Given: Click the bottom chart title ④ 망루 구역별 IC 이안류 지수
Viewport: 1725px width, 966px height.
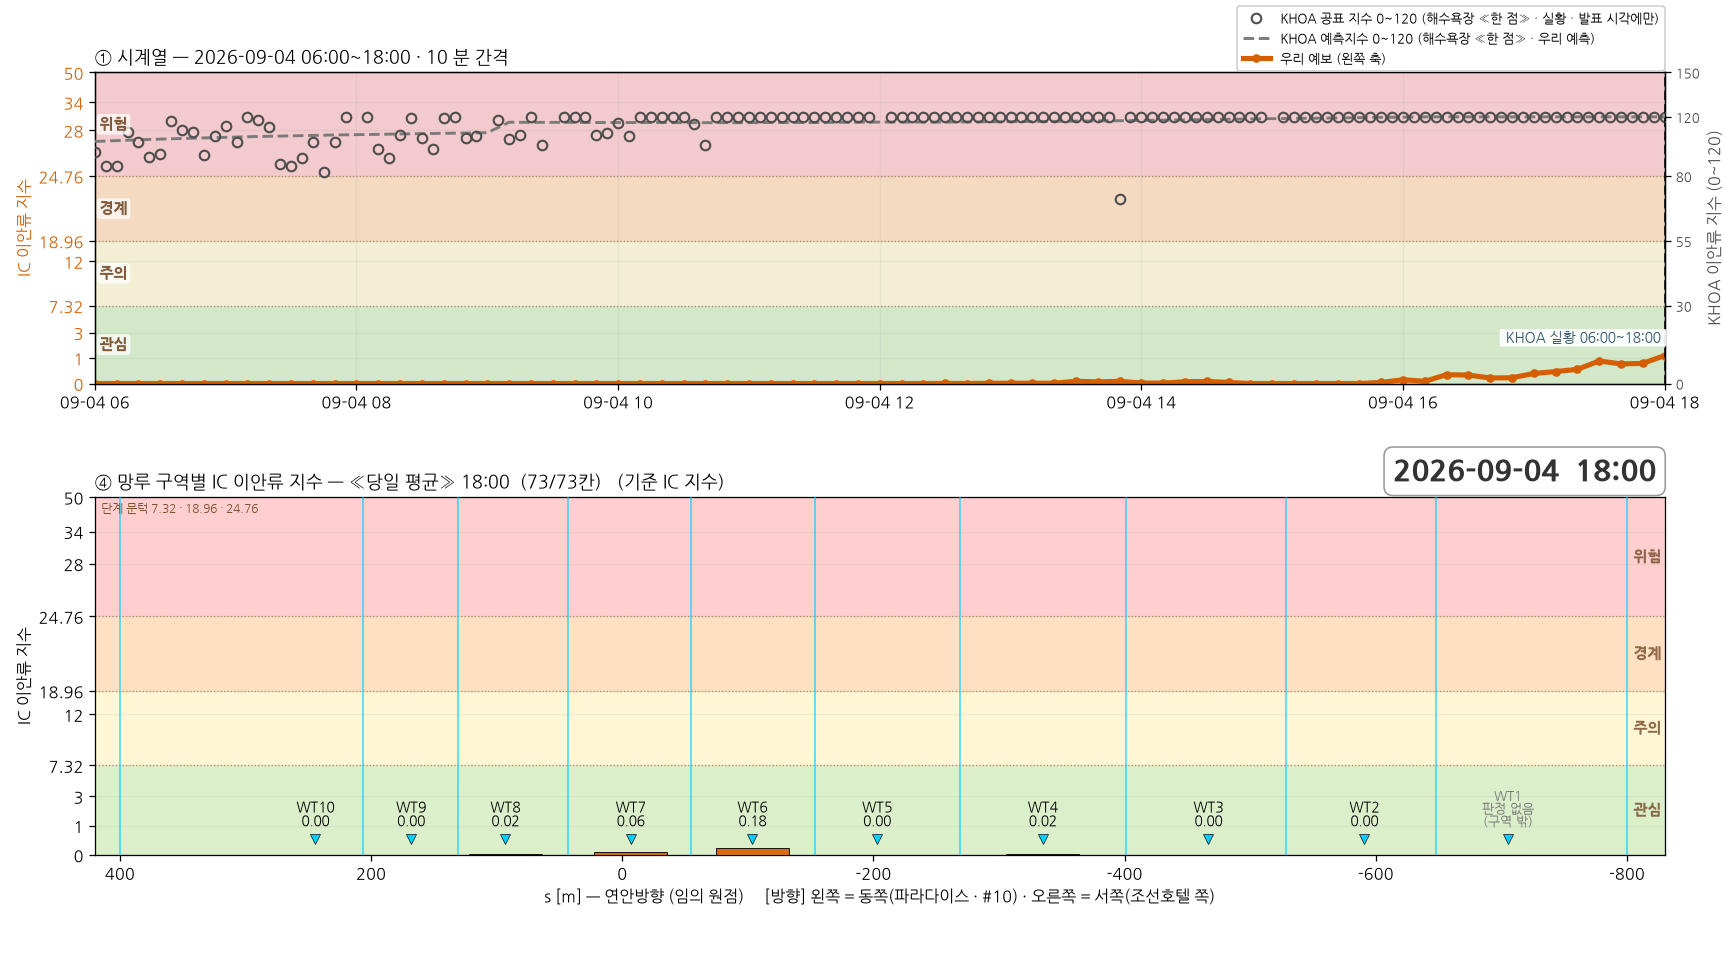Looking at the screenshot, I should click(x=409, y=482).
